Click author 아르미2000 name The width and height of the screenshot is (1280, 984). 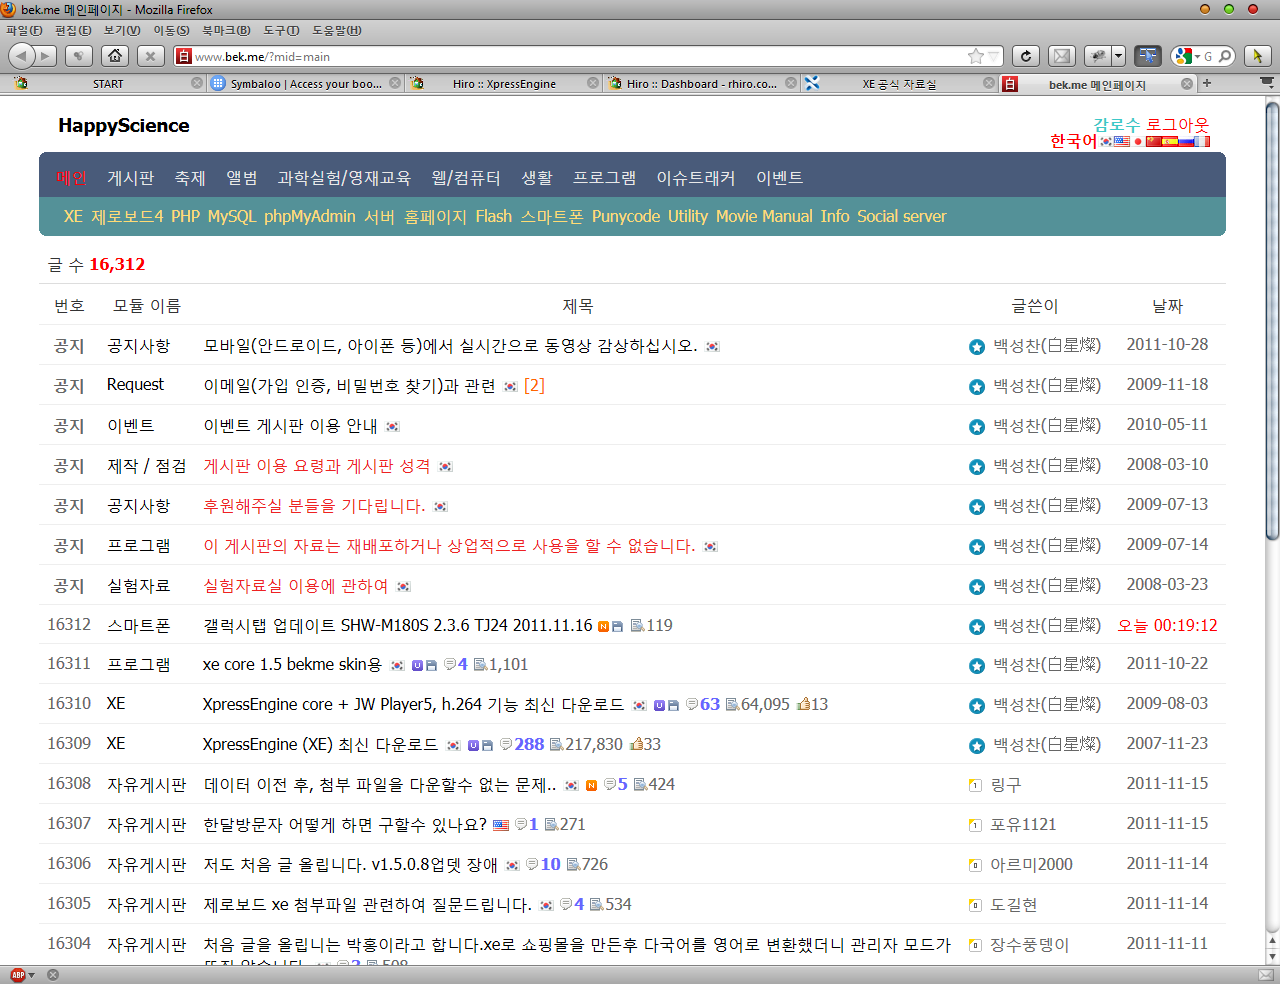point(1031,865)
